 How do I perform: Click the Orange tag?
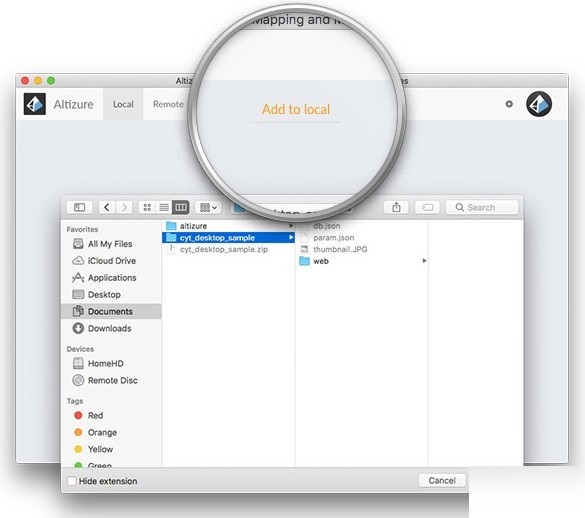point(111,432)
